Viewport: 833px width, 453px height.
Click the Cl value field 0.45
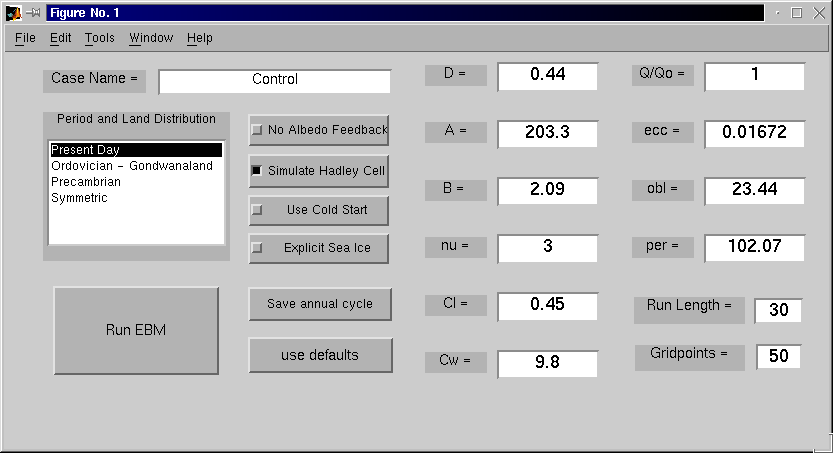pos(548,306)
